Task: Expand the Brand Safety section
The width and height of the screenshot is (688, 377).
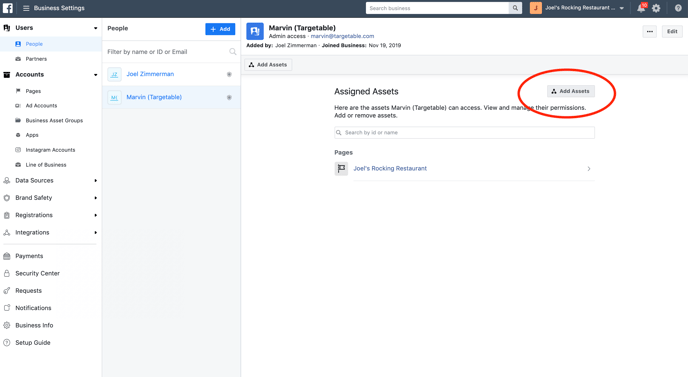Action: pyautogui.click(x=95, y=198)
